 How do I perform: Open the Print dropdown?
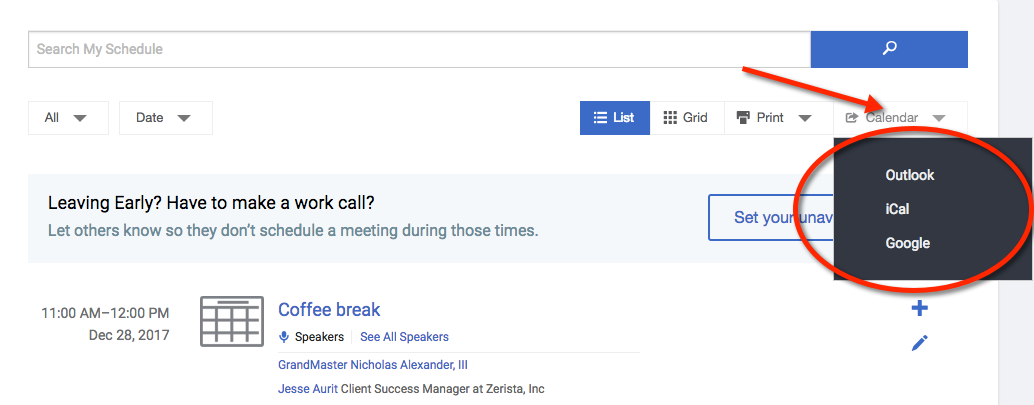point(778,118)
